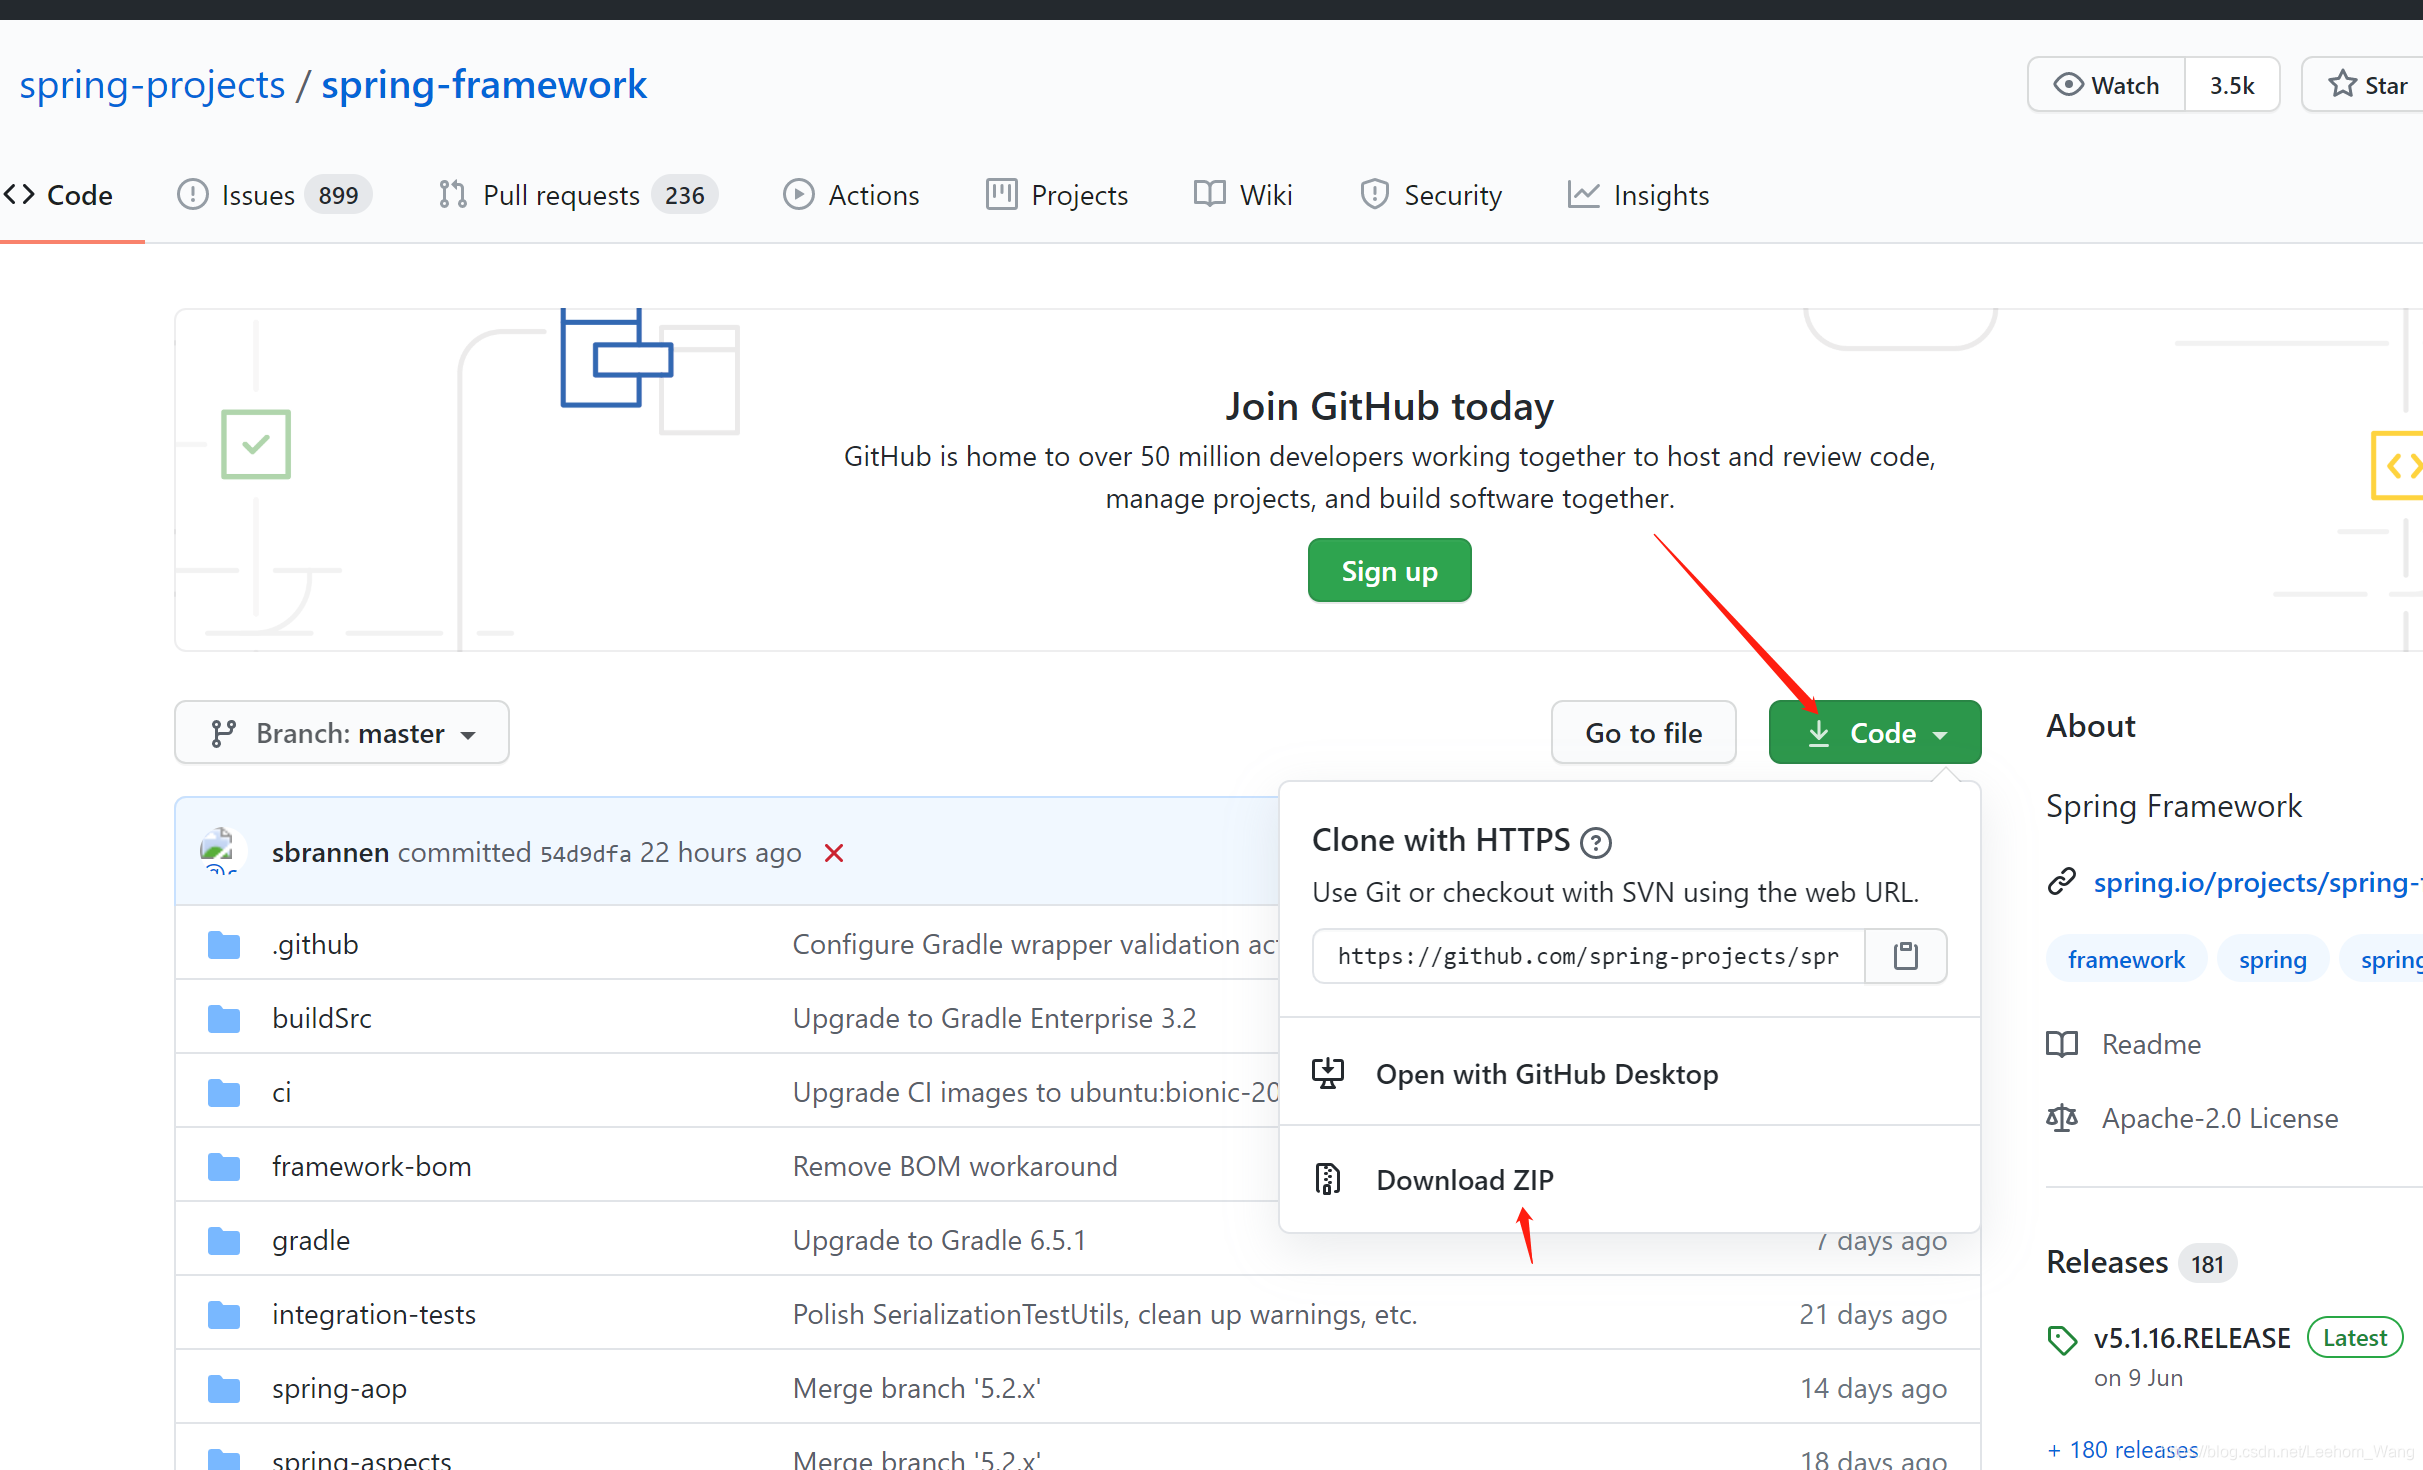This screenshot has width=2423, height=1470.
Task: Click the license scale icon
Action: [2062, 1118]
